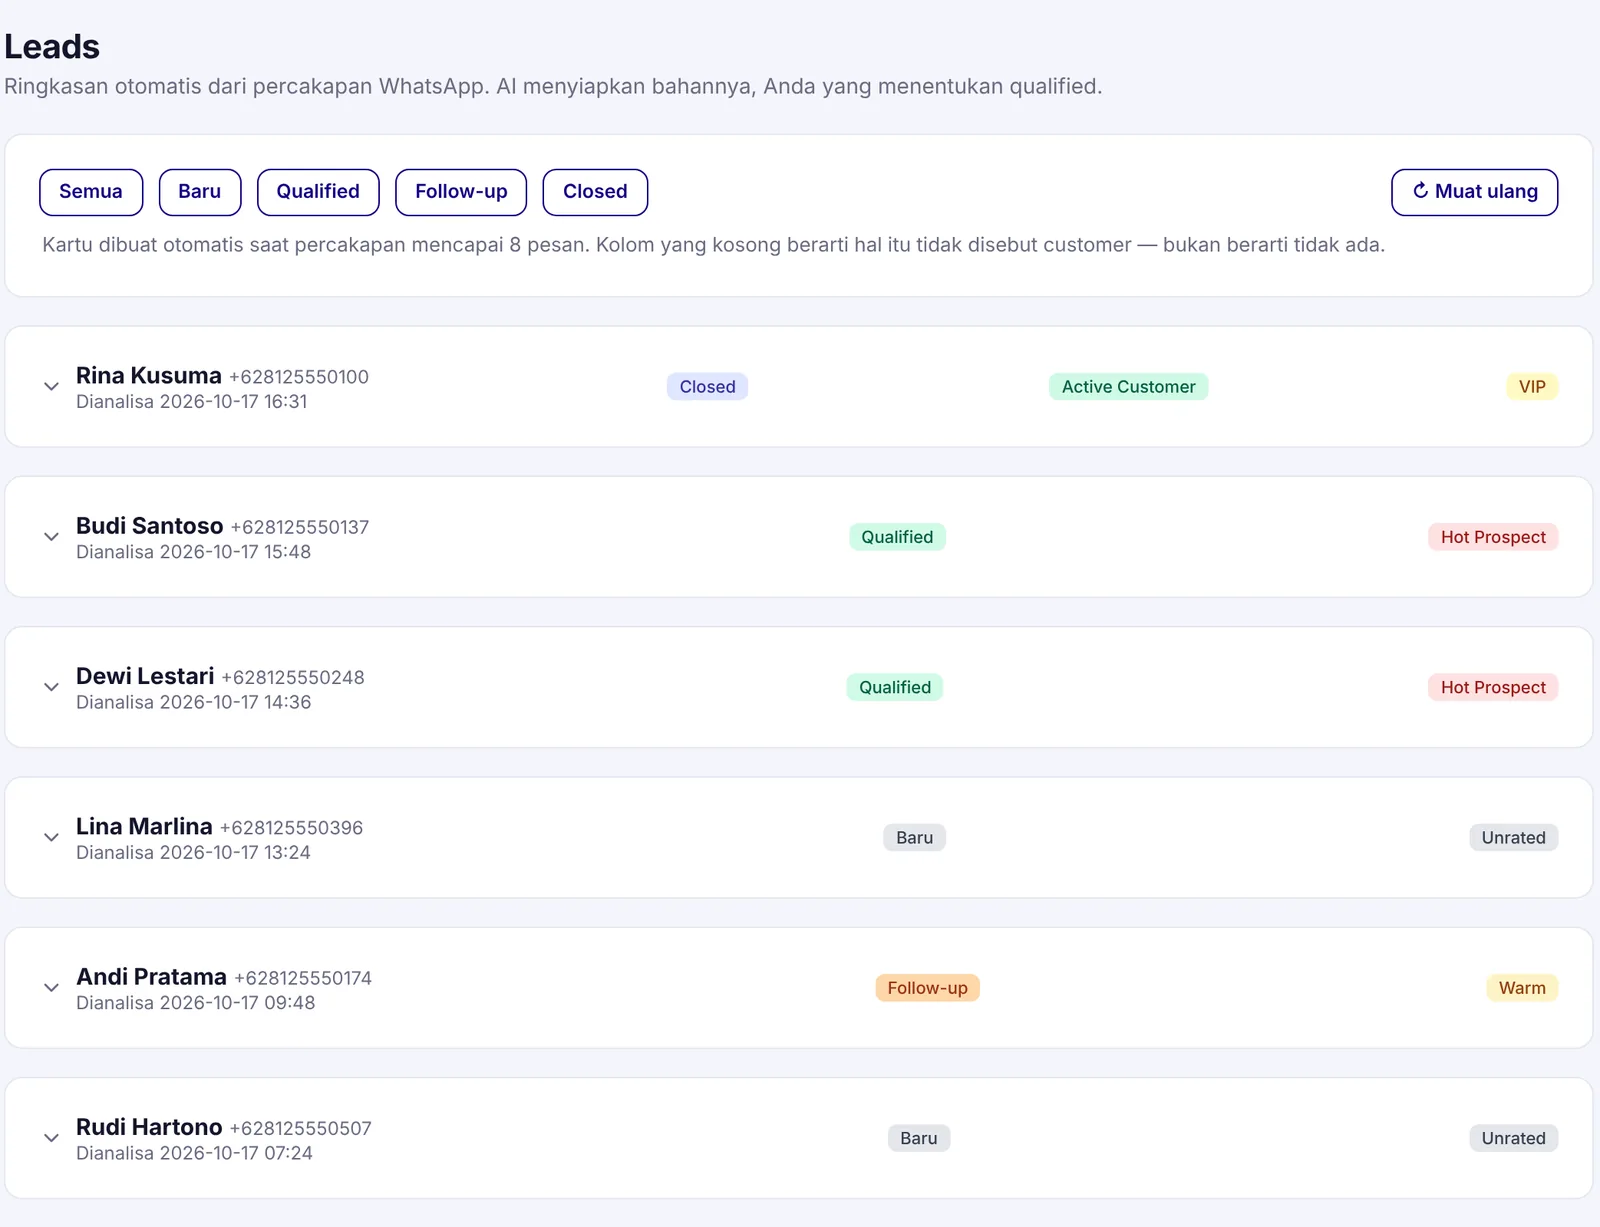This screenshot has height=1227, width=1600.
Task: Expand Budi Santoso lead card chevron
Action: (x=51, y=537)
